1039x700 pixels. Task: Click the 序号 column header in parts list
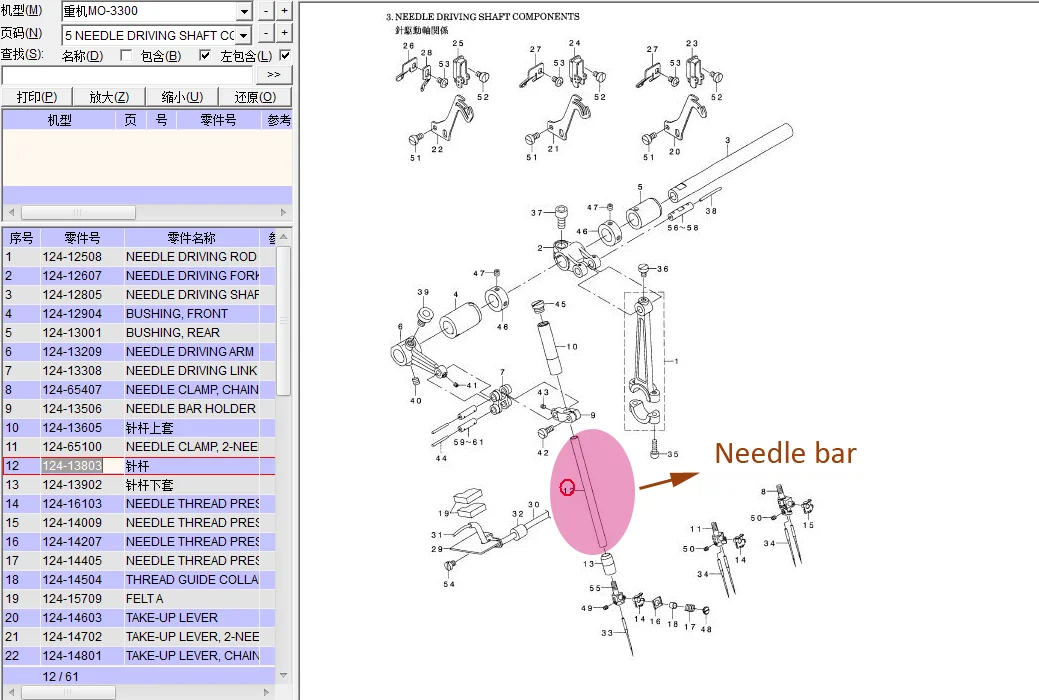(x=21, y=238)
